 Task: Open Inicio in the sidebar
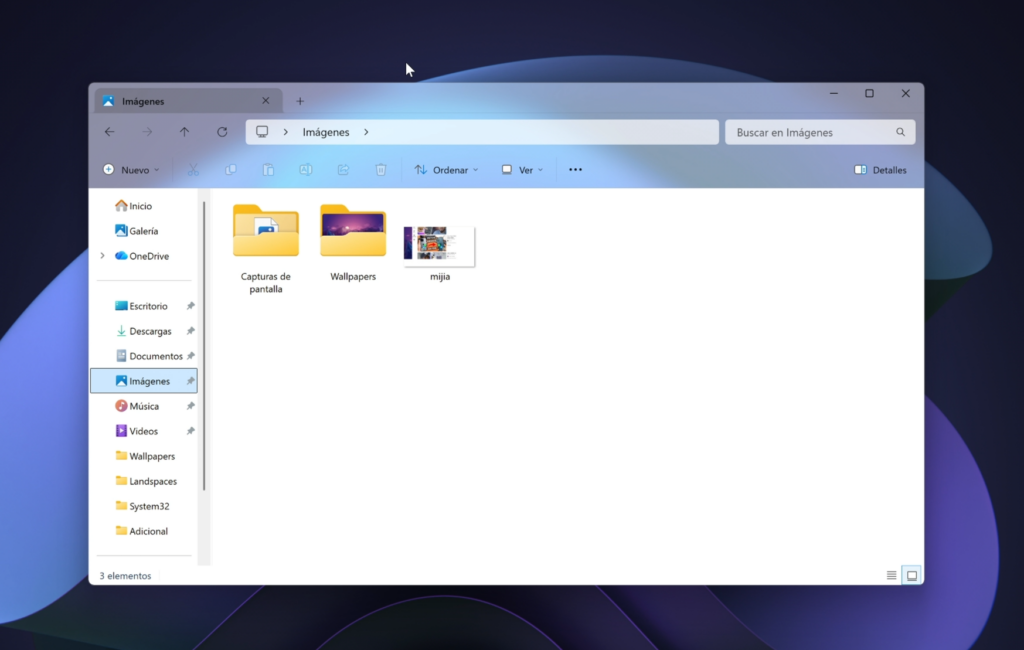click(140, 206)
